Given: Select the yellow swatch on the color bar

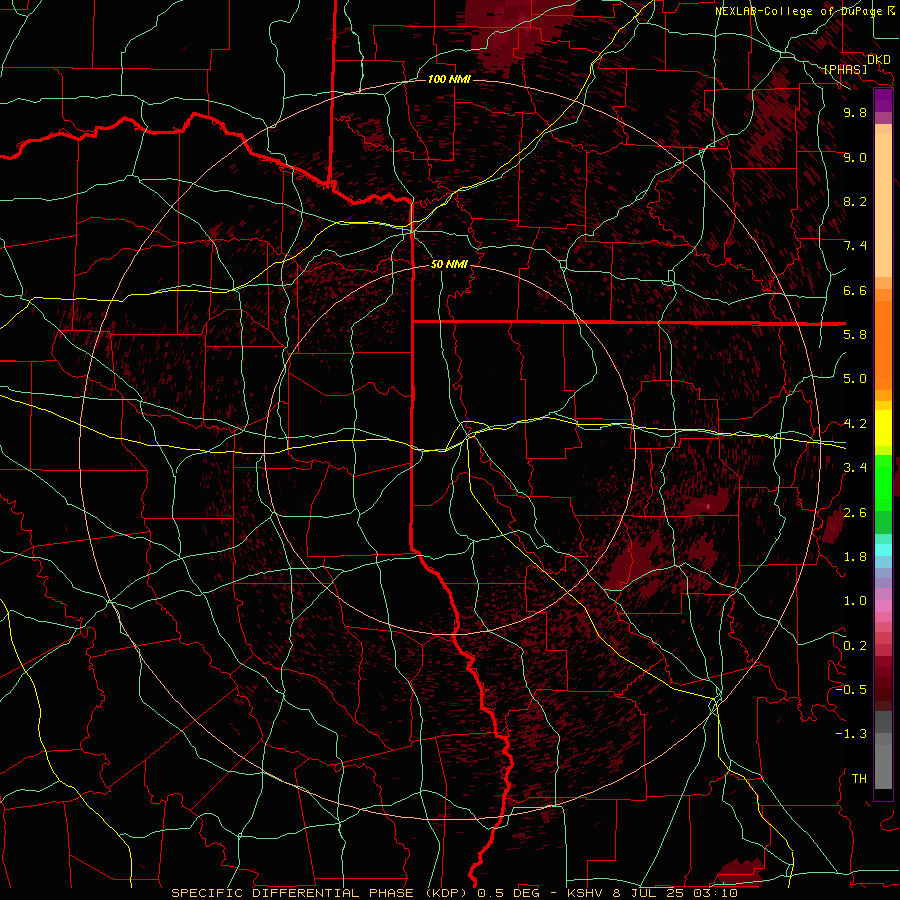Looking at the screenshot, I should point(883,428).
